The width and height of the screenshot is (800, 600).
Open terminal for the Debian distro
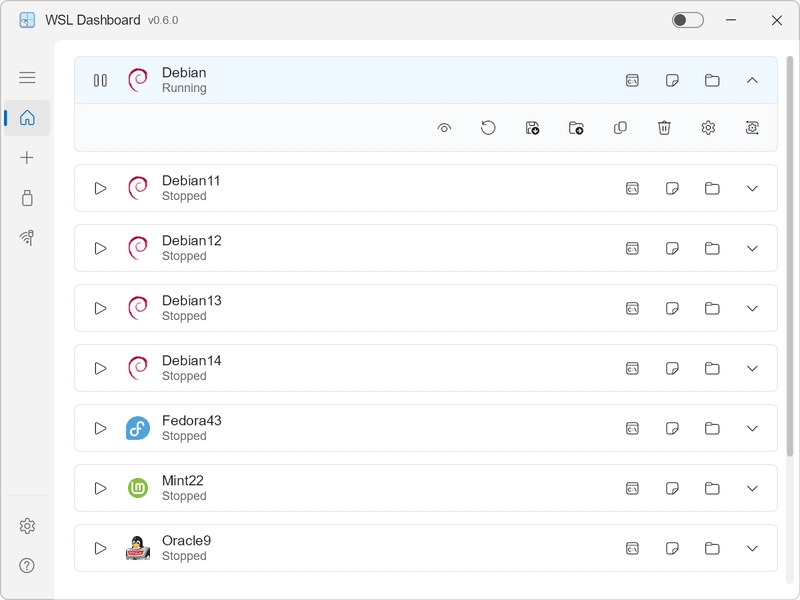tap(632, 80)
